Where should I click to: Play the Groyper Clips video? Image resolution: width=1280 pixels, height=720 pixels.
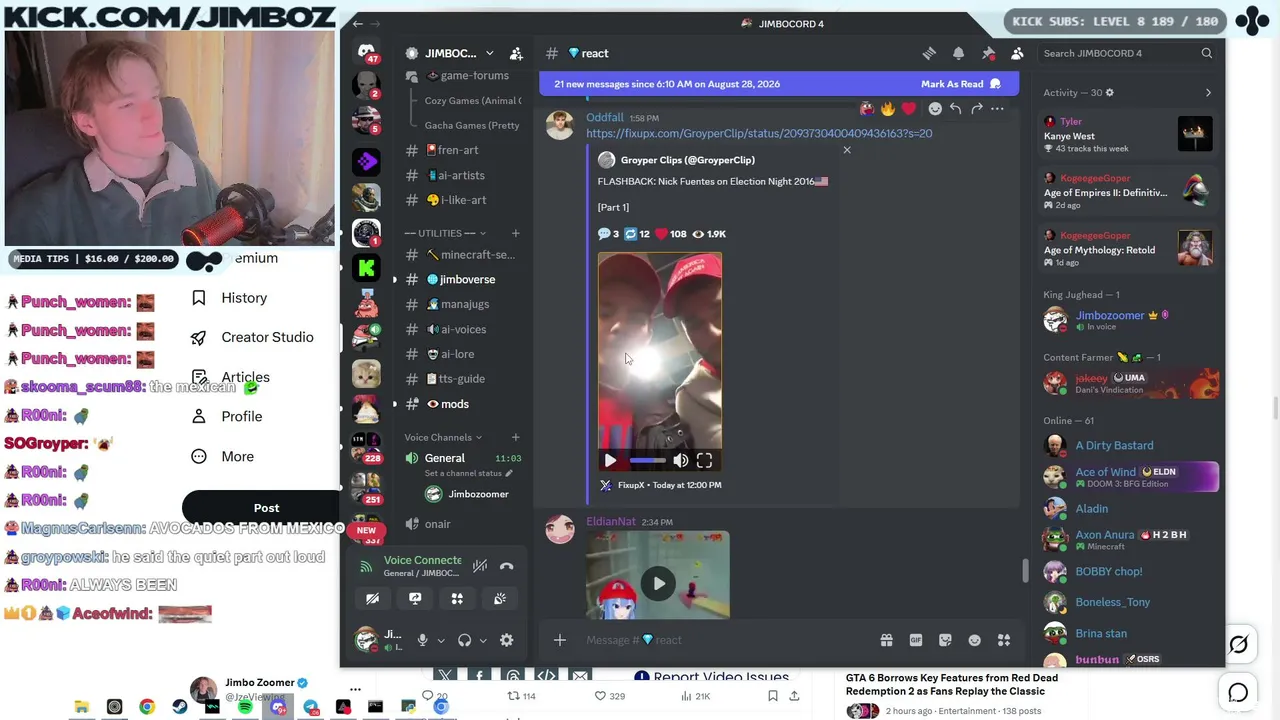(610, 461)
